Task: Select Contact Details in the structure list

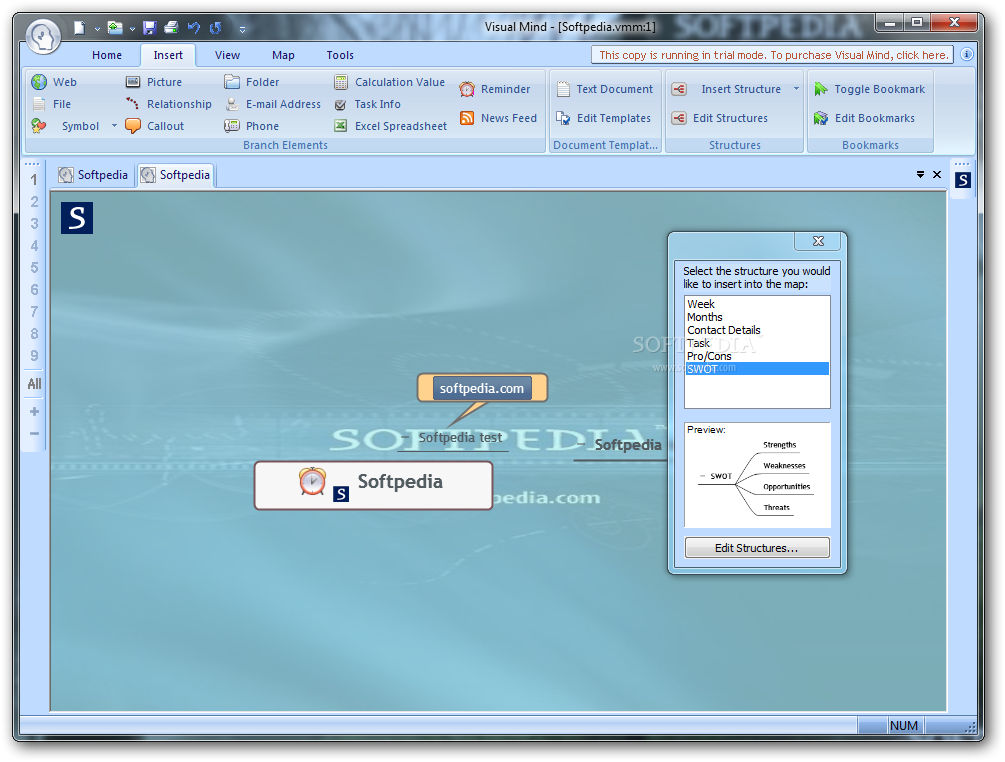Action: coord(757,330)
